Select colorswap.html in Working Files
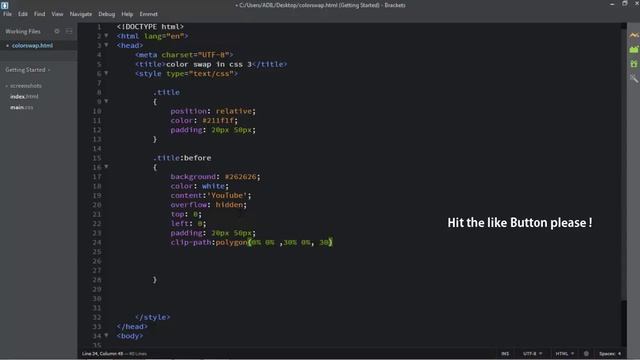The image size is (640, 360). pyautogui.click(x=32, y=45)
